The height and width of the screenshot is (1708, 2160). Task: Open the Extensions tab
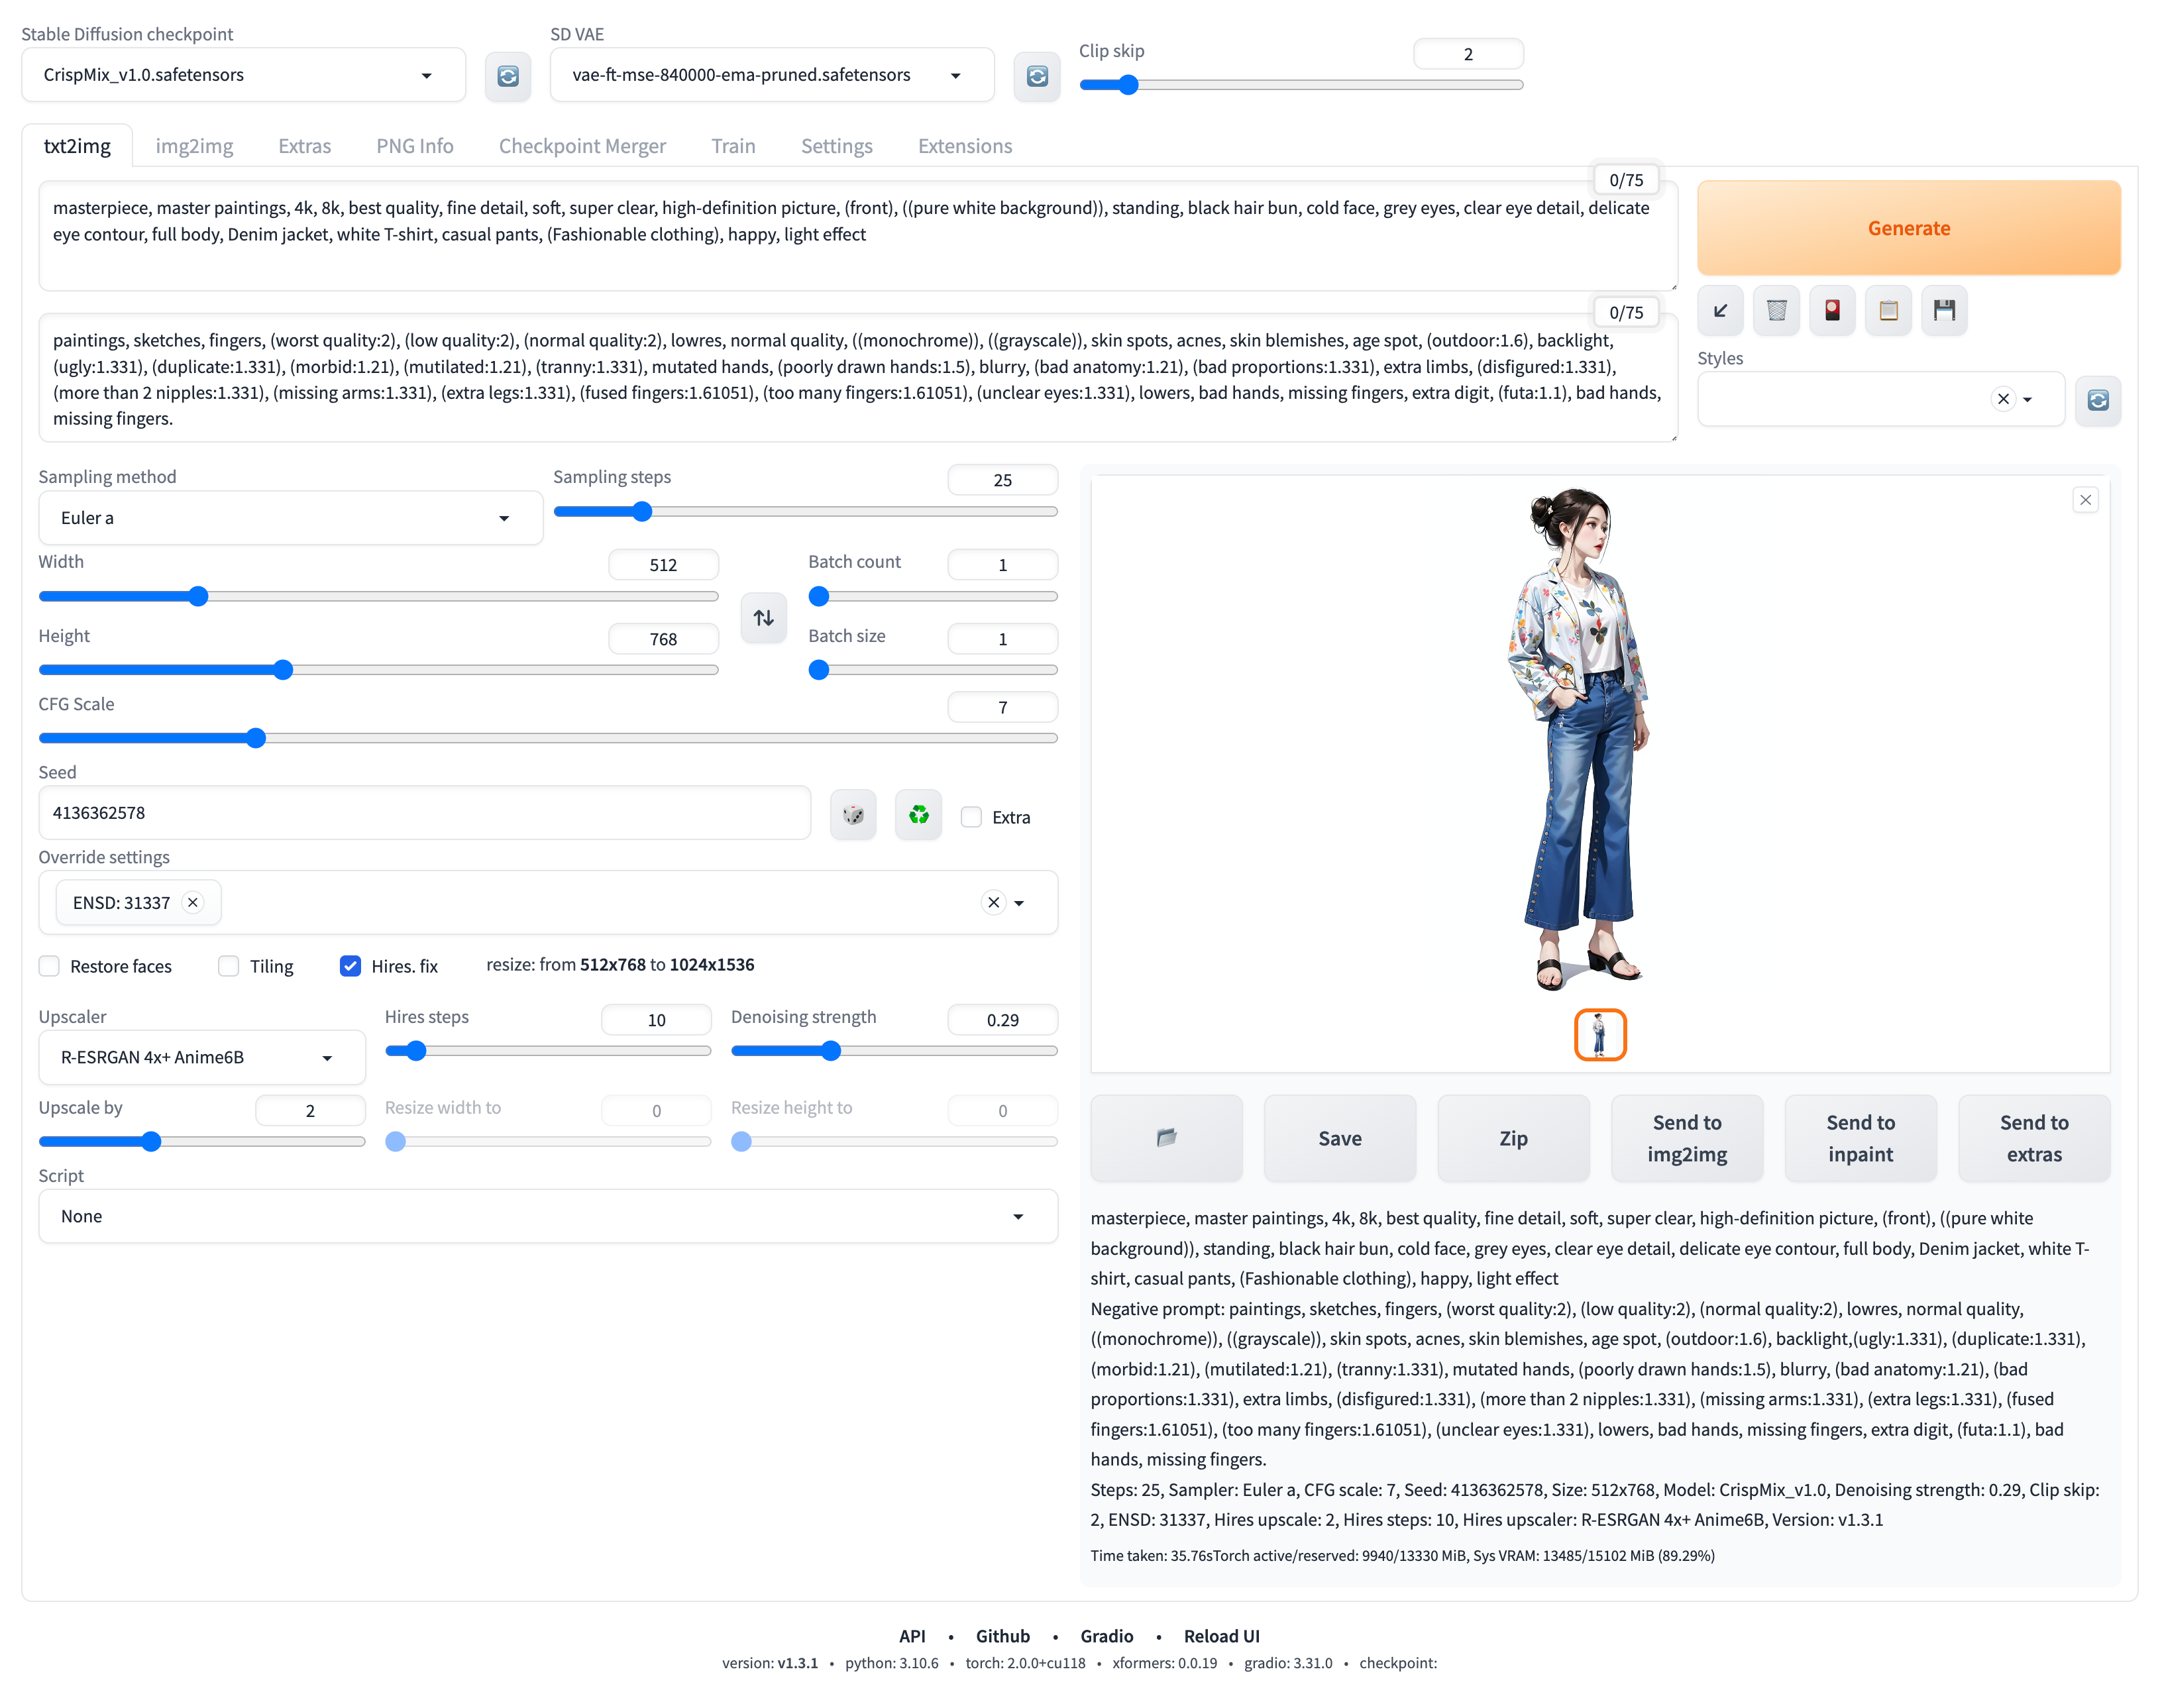point(964,146)
